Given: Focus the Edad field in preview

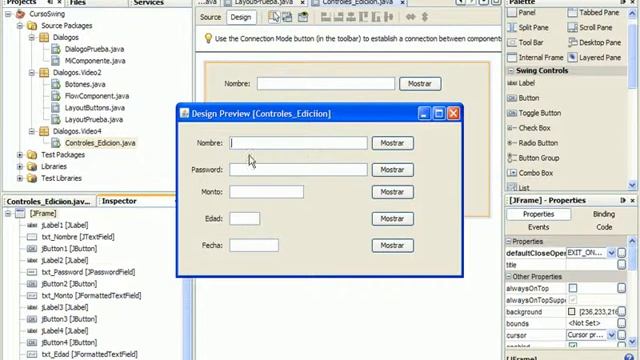Looking at the screenshot, I should pos(244,219).
